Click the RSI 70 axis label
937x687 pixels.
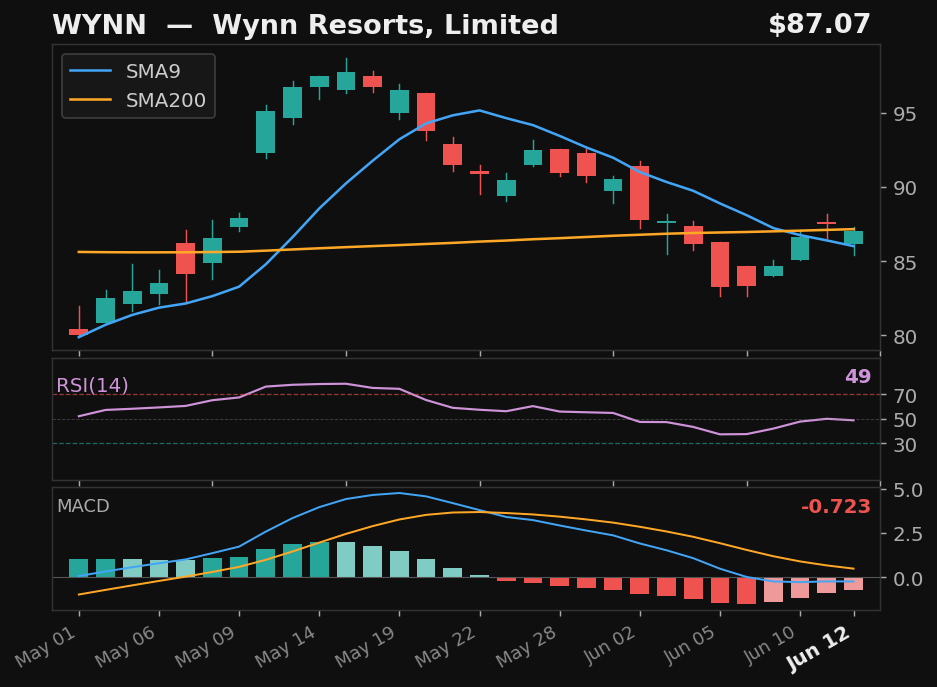[x=905, y=395]
